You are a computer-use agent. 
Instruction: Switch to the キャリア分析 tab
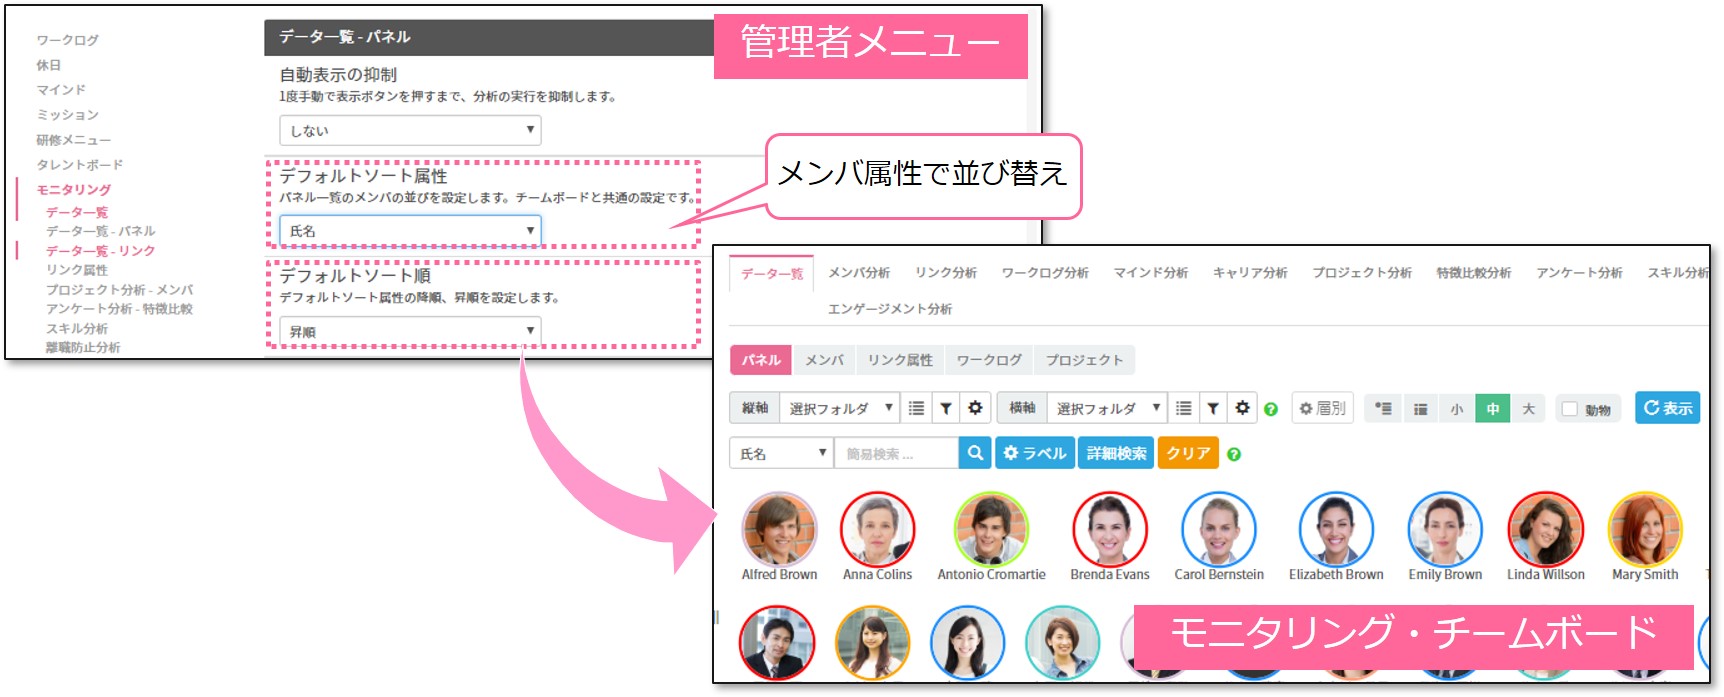click(1249, 272)
